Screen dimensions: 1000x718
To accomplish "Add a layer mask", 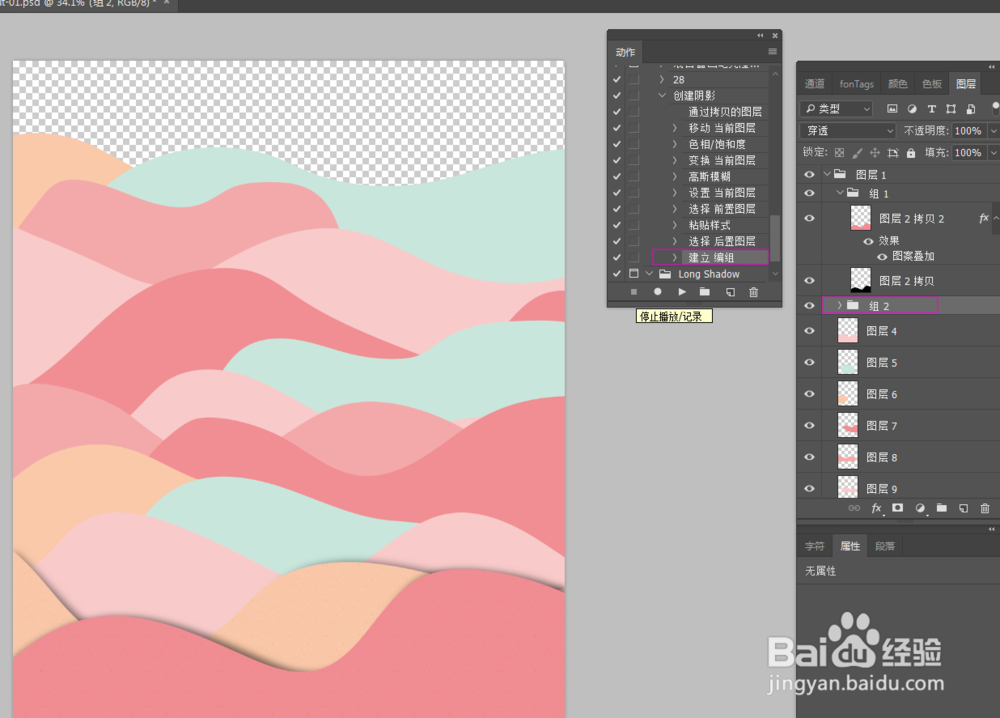I will click(896, 509).
